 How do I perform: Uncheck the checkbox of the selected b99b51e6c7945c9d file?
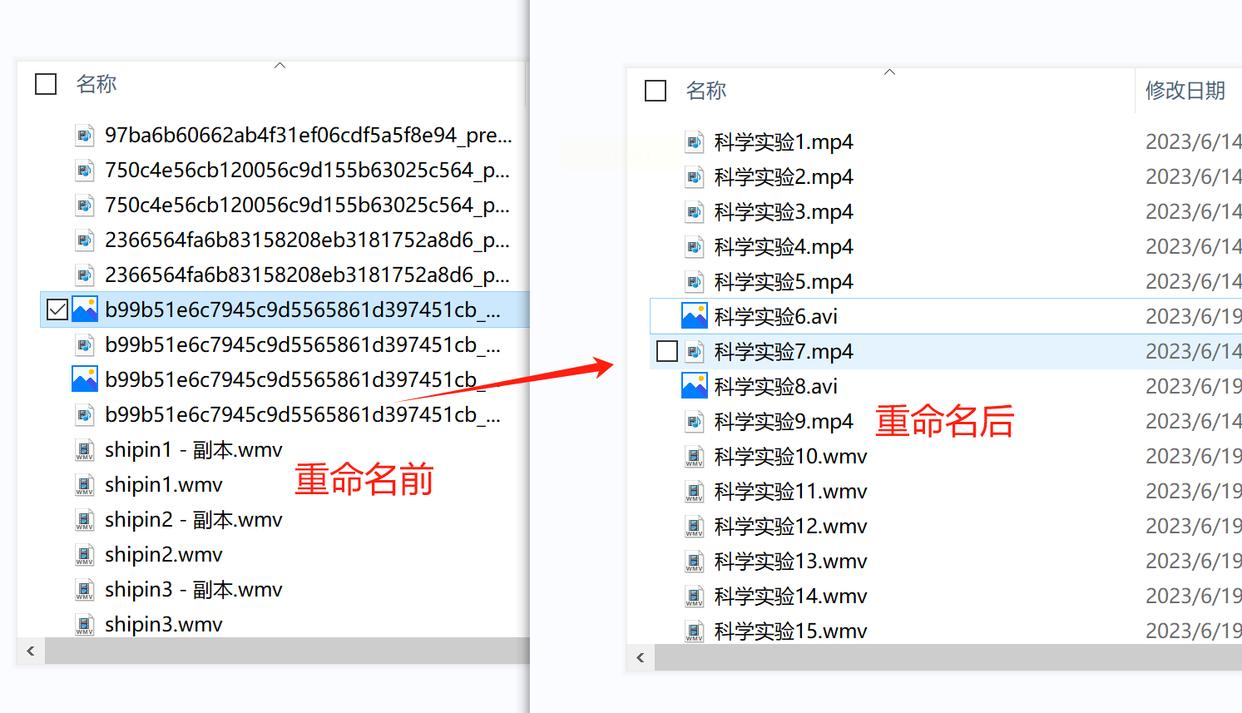pos(57,310)
